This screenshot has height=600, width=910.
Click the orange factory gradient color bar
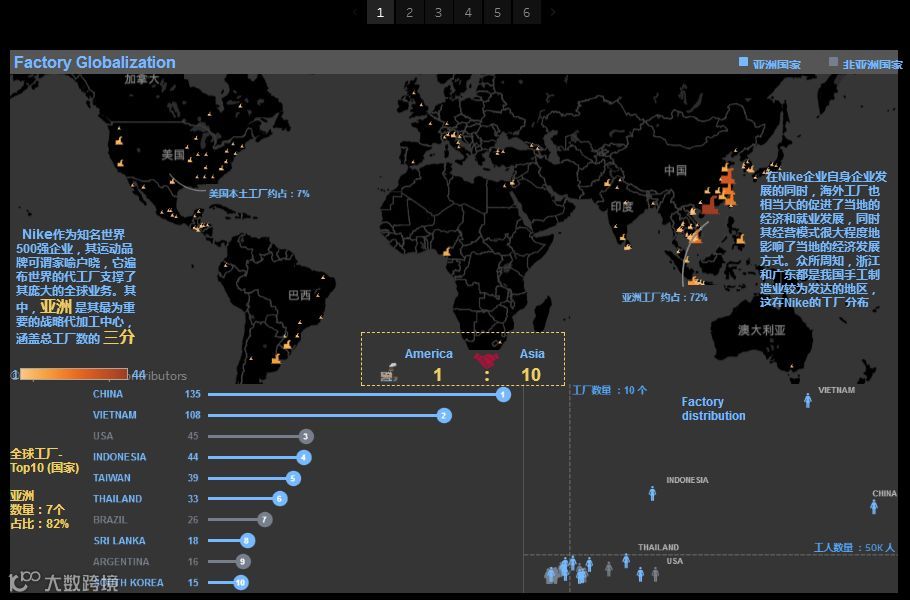(x=74, y=374)
